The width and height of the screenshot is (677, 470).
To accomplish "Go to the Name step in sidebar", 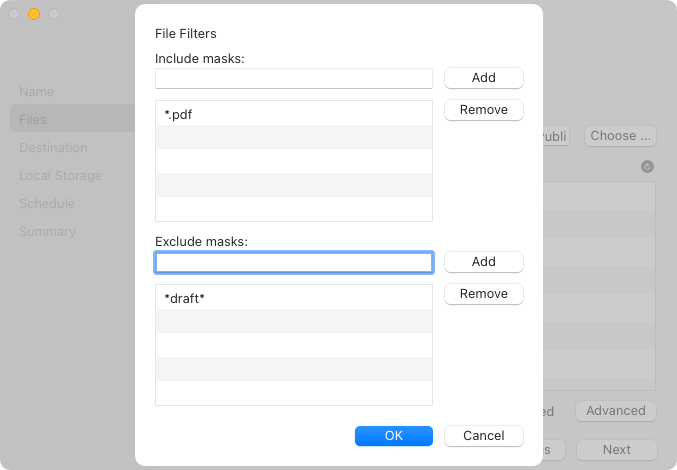I will [35, 91].
